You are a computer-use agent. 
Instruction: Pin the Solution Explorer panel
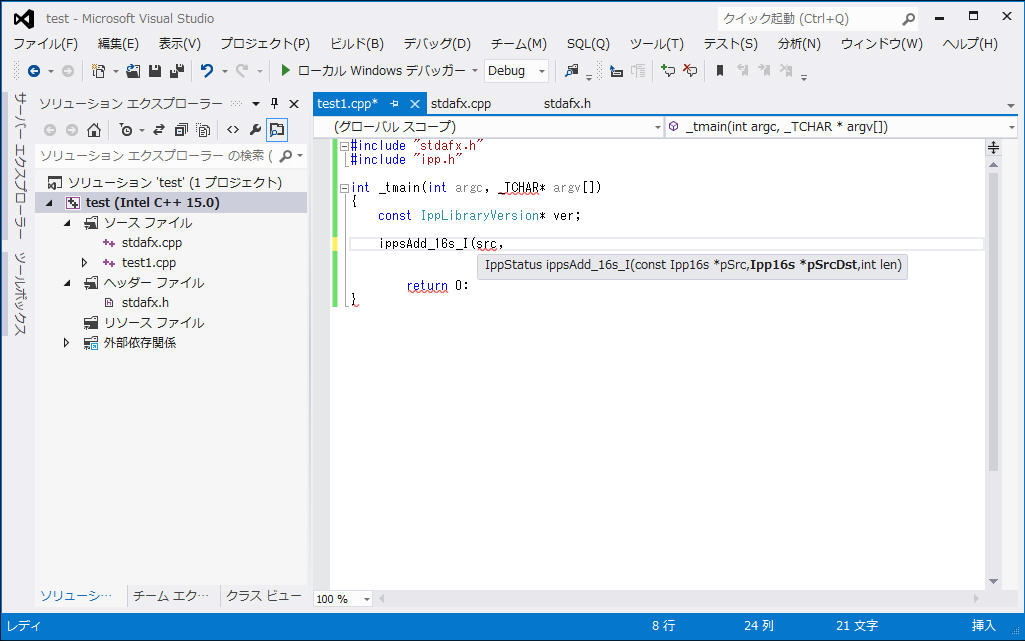[275, 103]
